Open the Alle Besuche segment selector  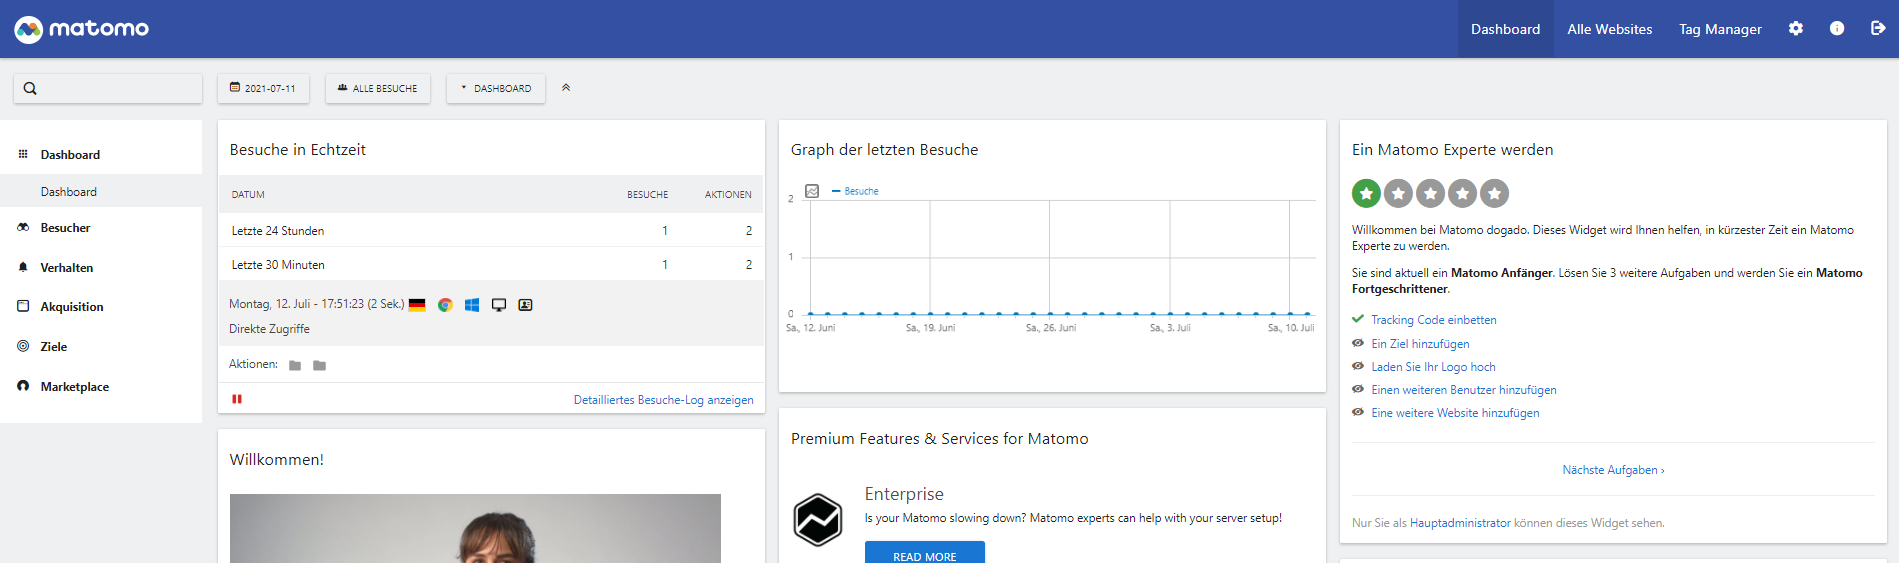(x=378, y=88)
